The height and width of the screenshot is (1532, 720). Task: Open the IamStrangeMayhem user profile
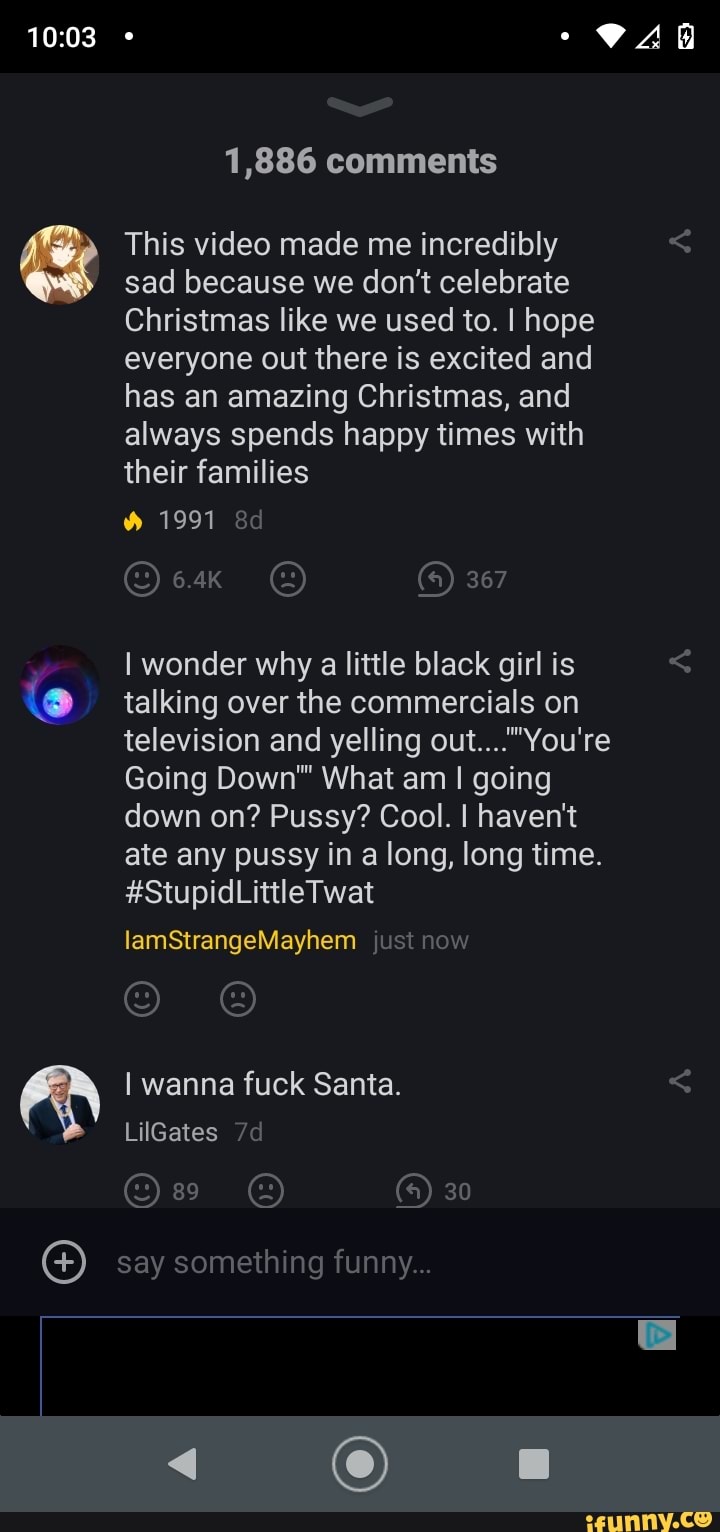tap(240, 940)
